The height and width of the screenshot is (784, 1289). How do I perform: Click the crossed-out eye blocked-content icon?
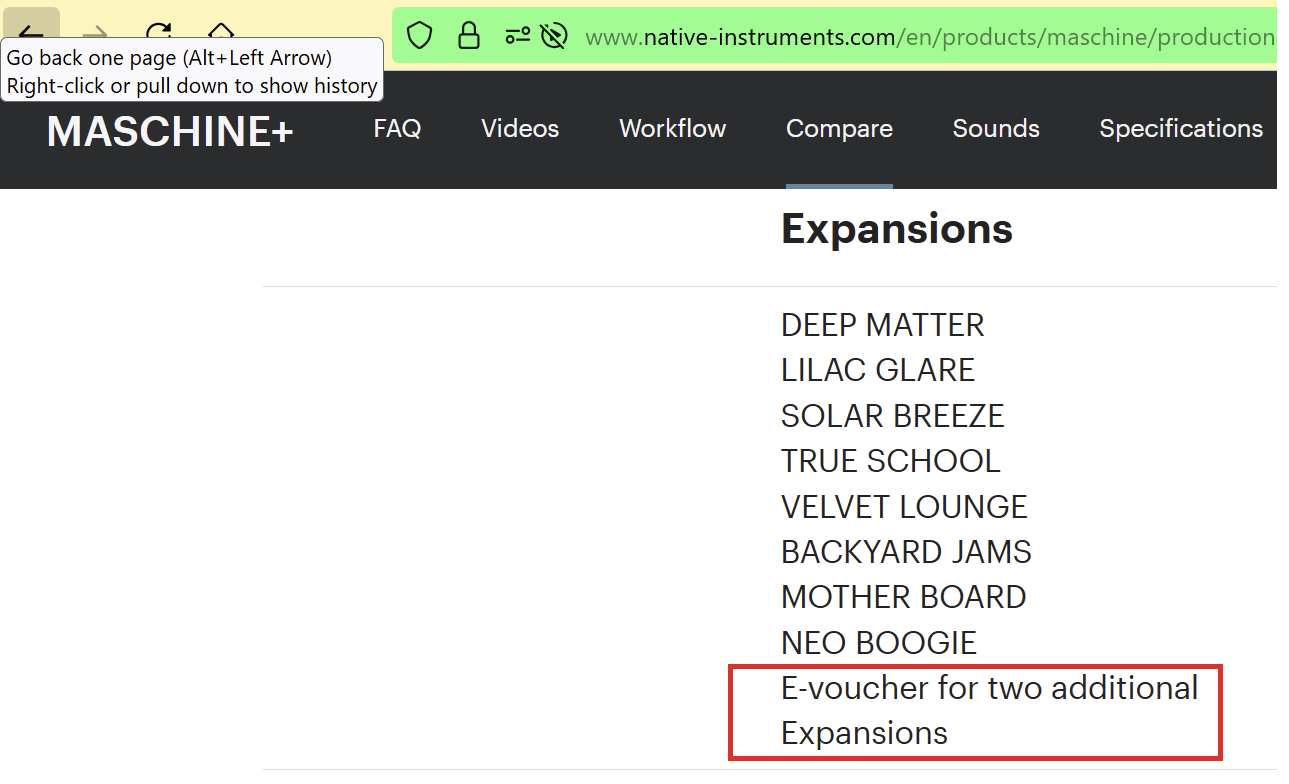pos(553,37)
